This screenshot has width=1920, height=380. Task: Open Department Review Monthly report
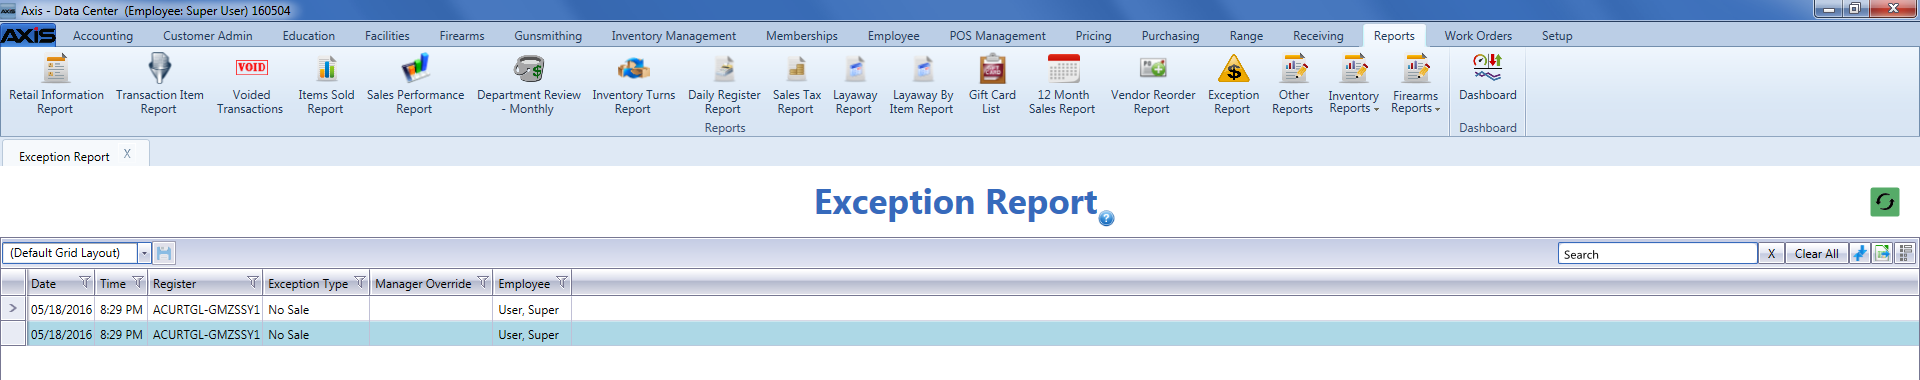tap(528, 85)
